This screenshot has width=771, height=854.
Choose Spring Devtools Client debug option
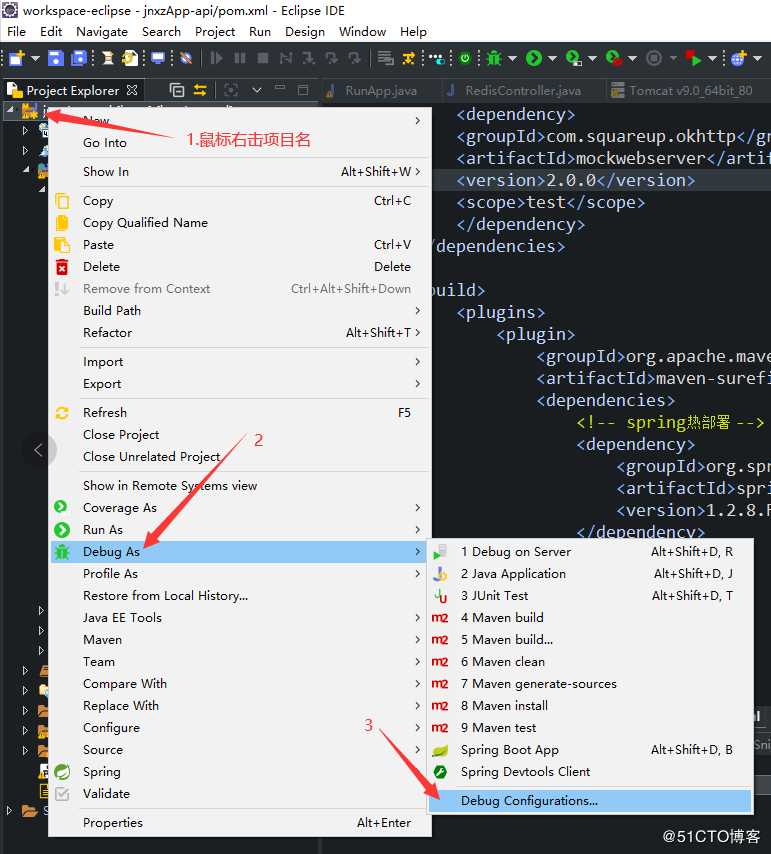pos(590,772)
